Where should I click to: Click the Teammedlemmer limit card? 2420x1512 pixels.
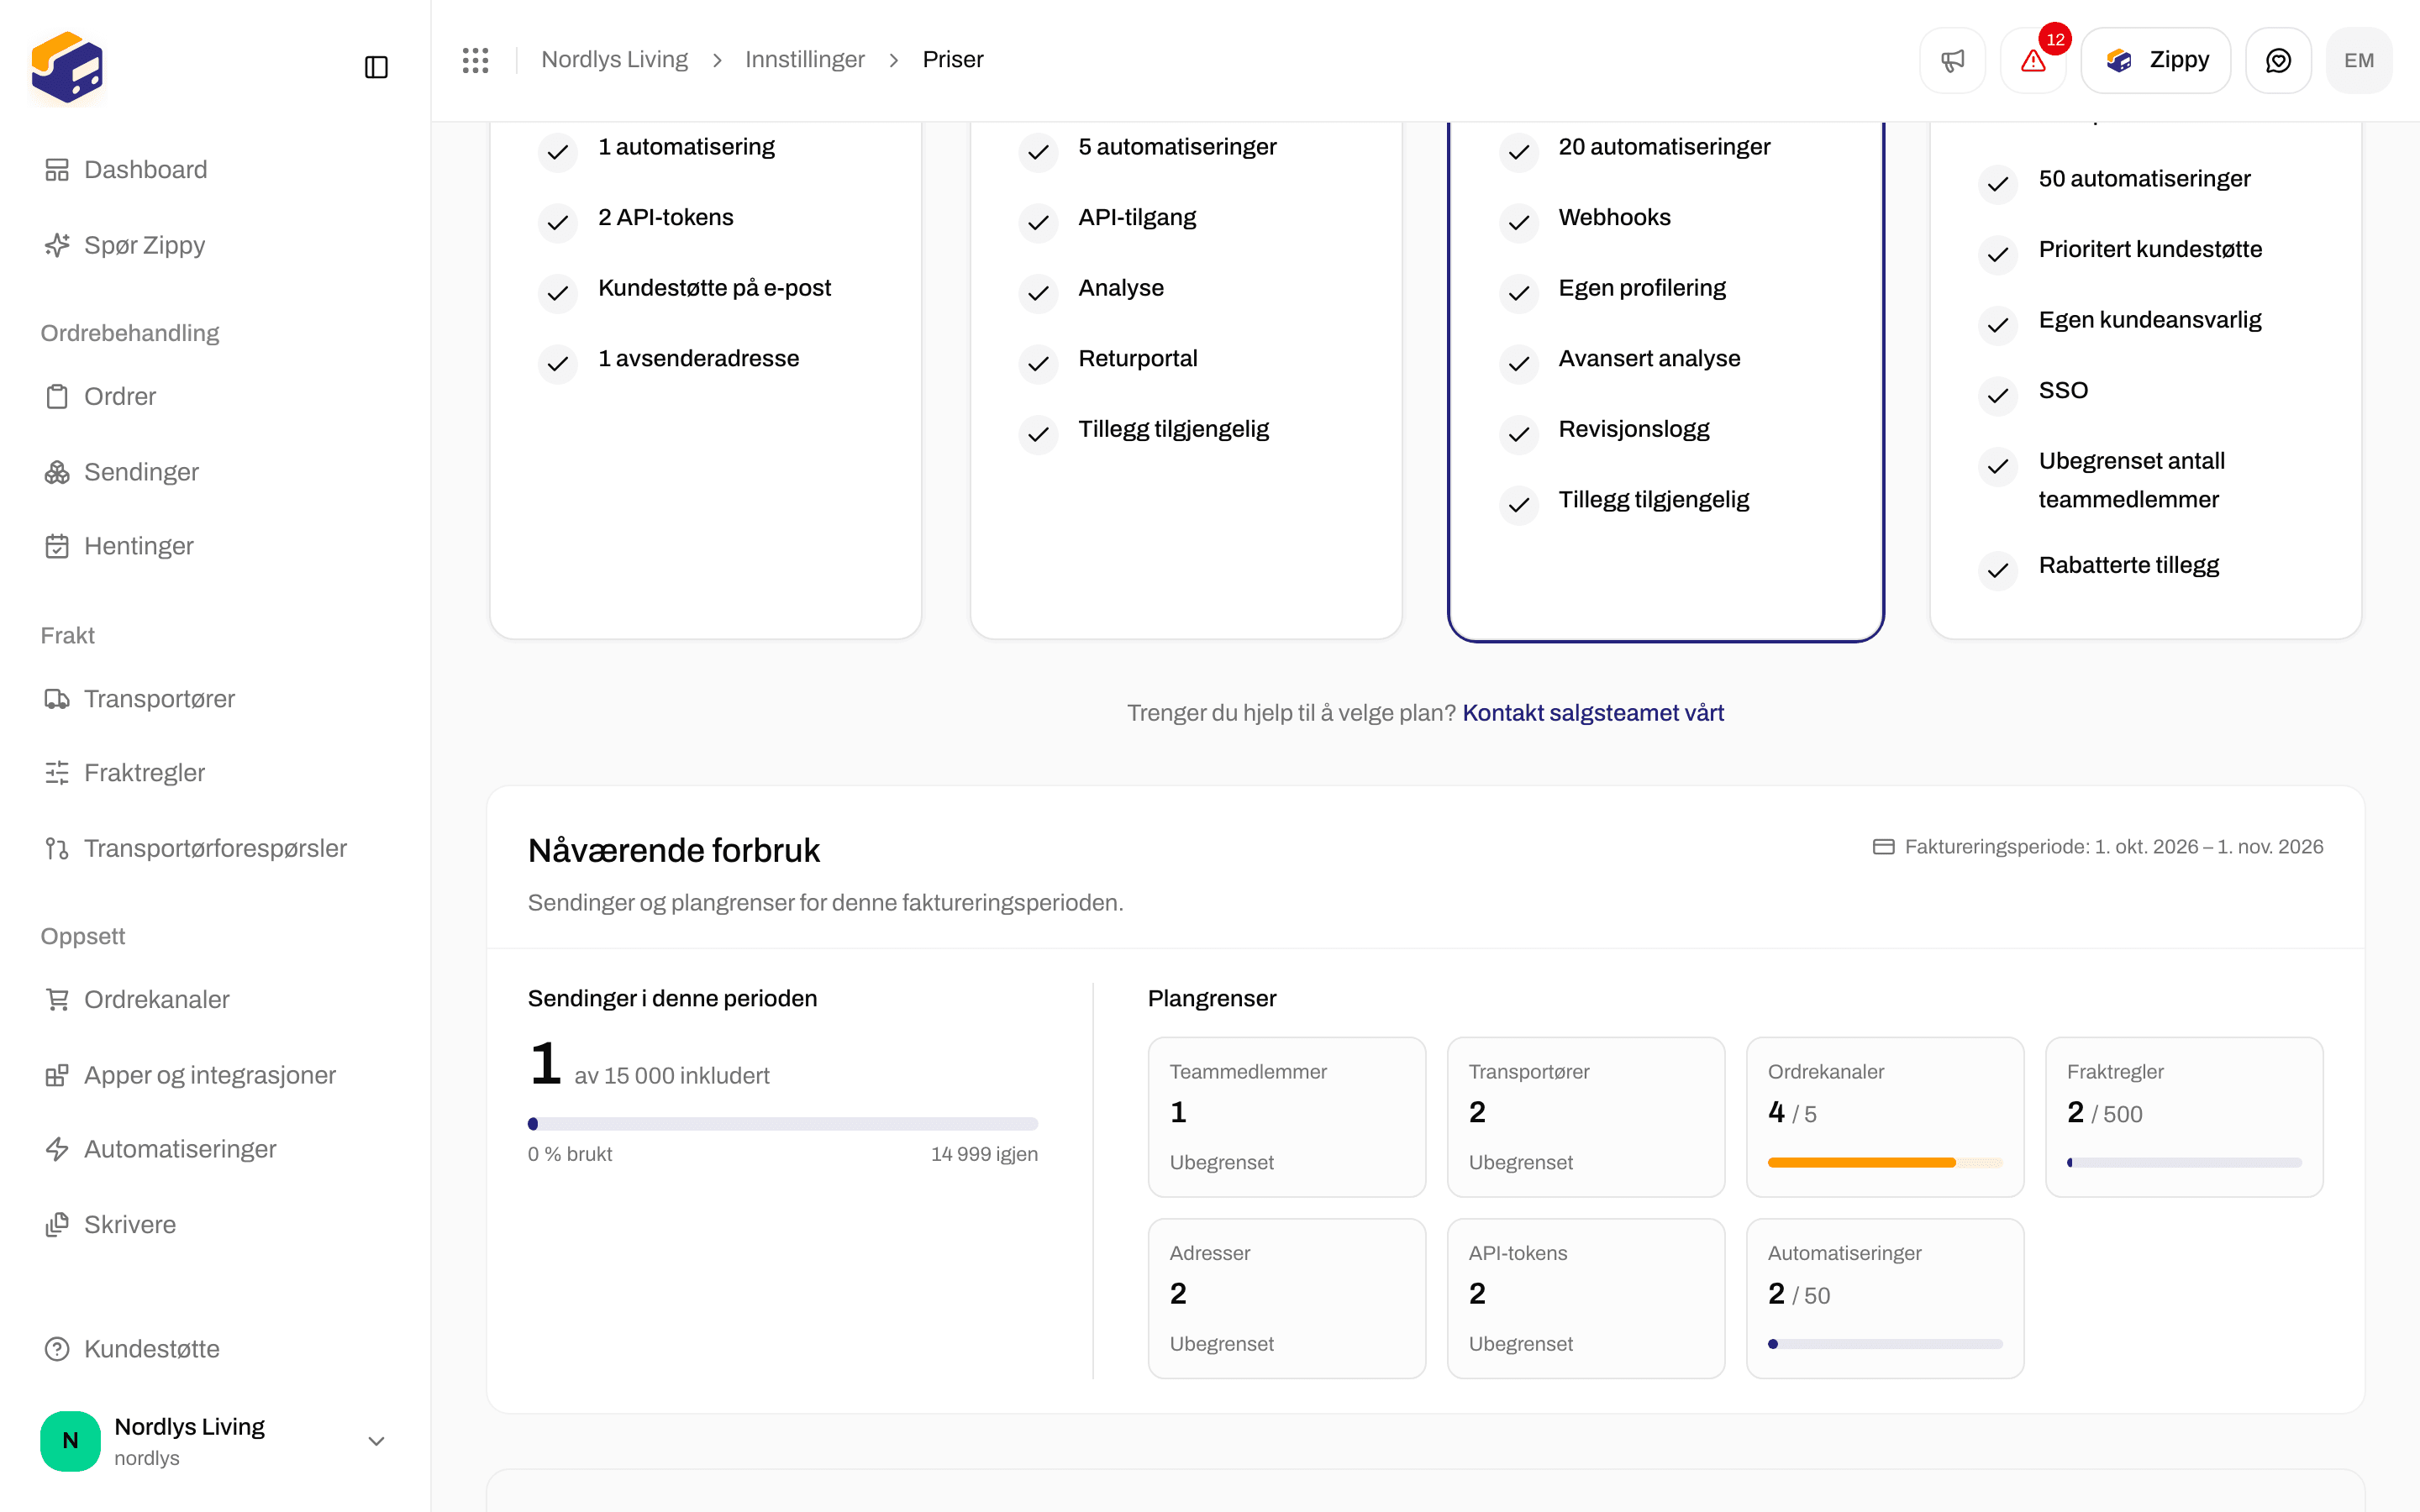point(1287,1117)
